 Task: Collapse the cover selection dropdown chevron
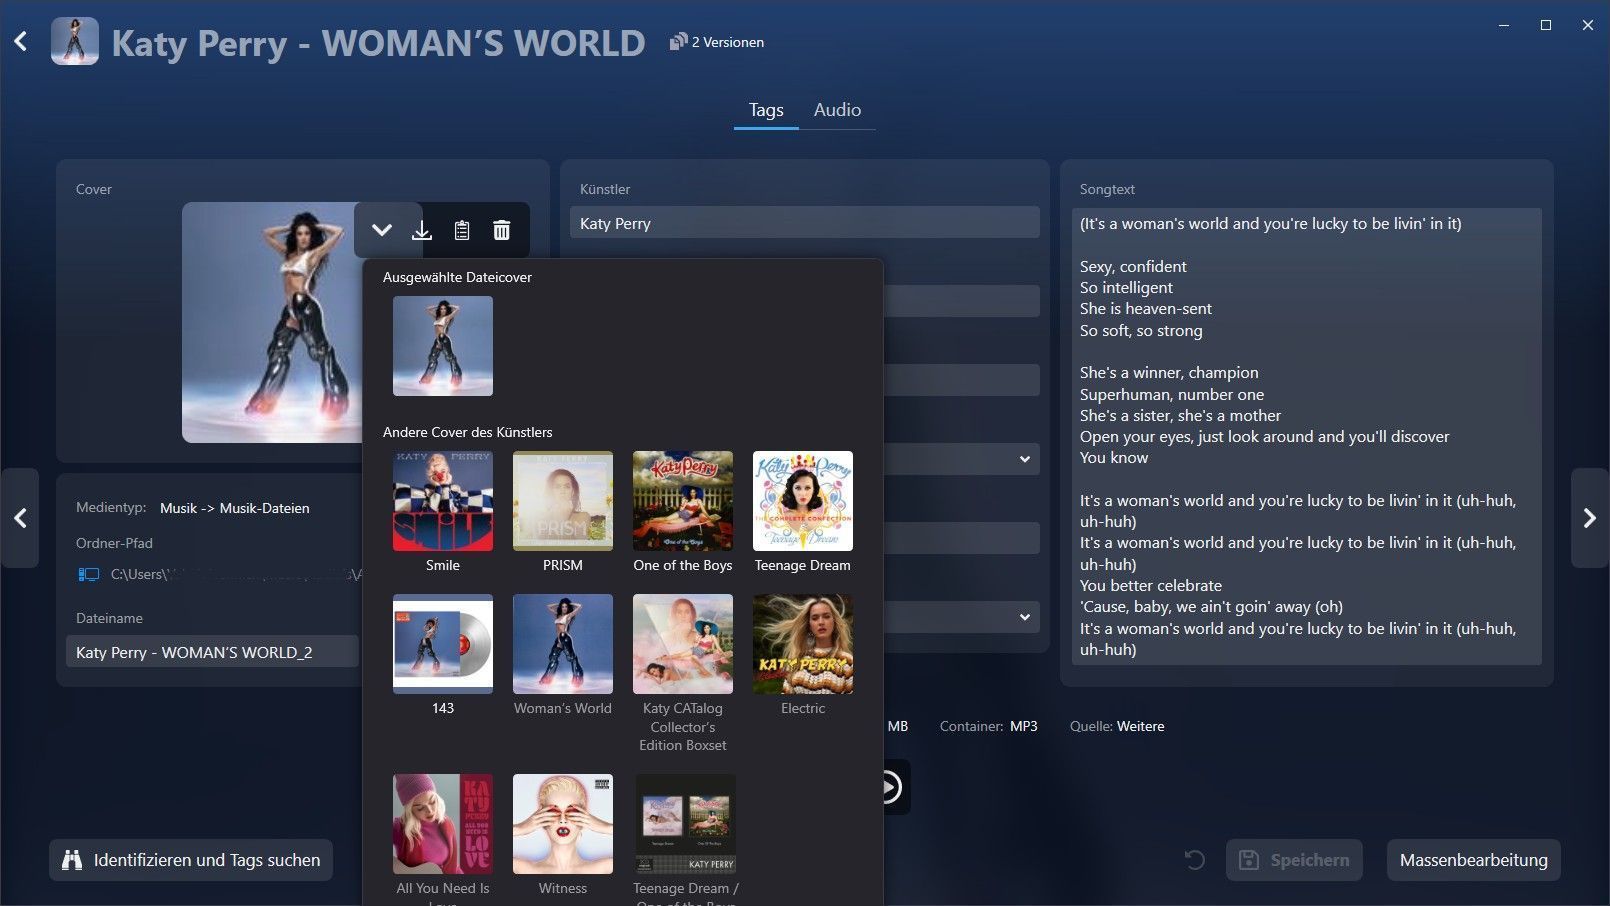point(382,231)
